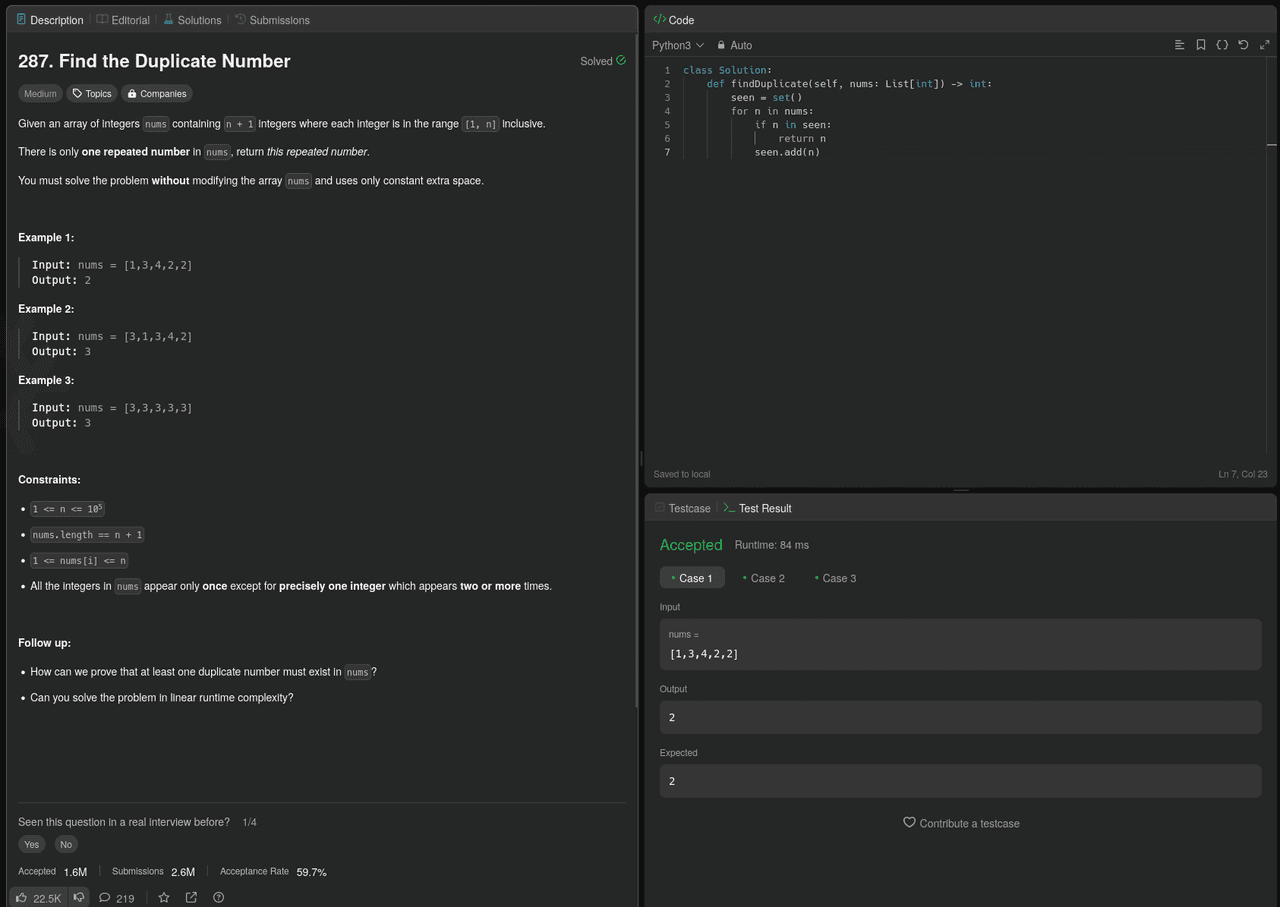1280x907 pixels.
Task: Reset code with the revert arrow icon
Action: (1243, 45)
